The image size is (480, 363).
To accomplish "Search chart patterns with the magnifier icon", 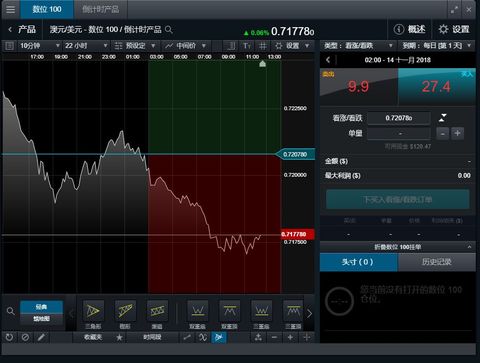I will [x=11, y=311].
